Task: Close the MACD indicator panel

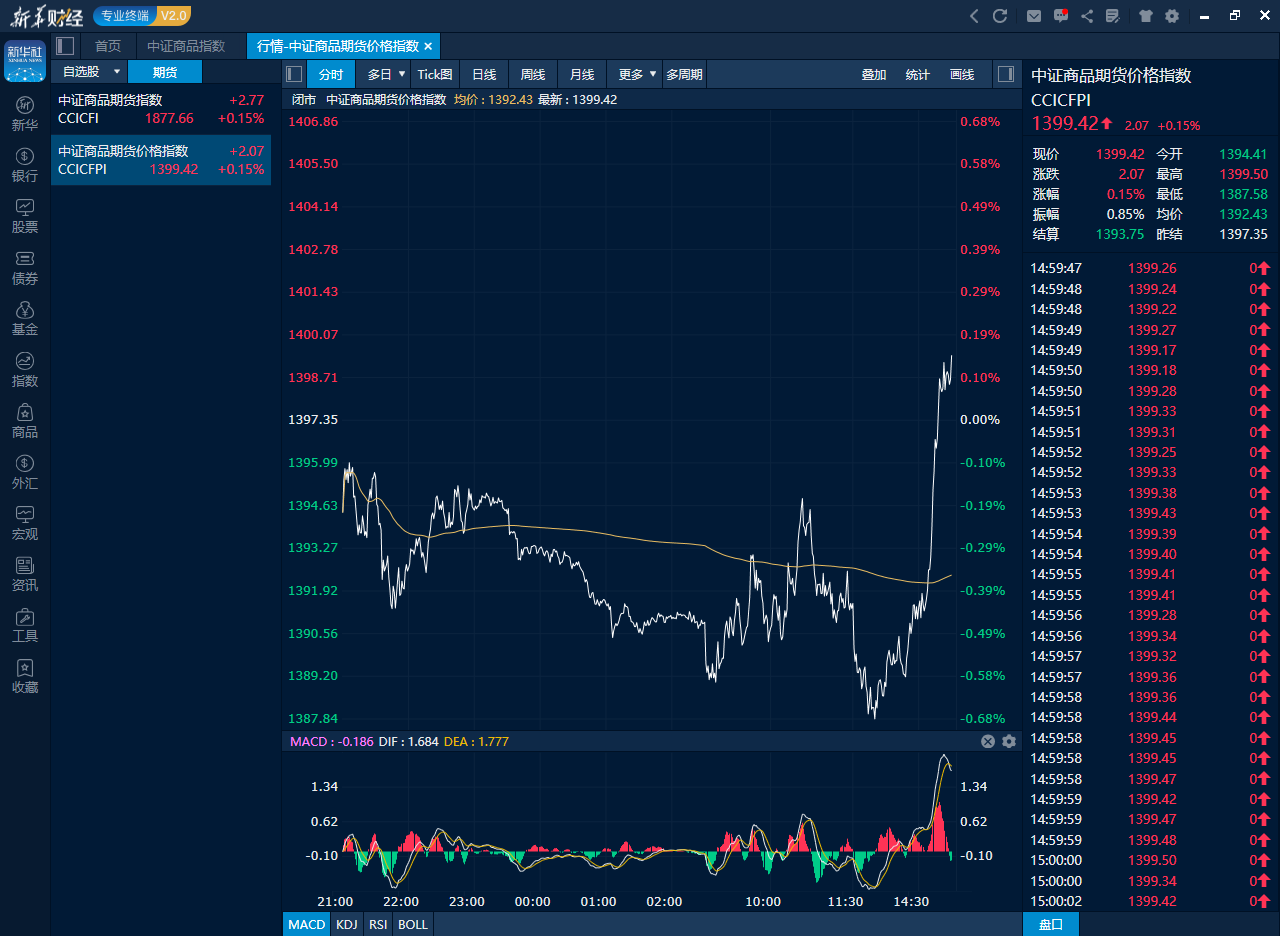Action: coord(988,741)
